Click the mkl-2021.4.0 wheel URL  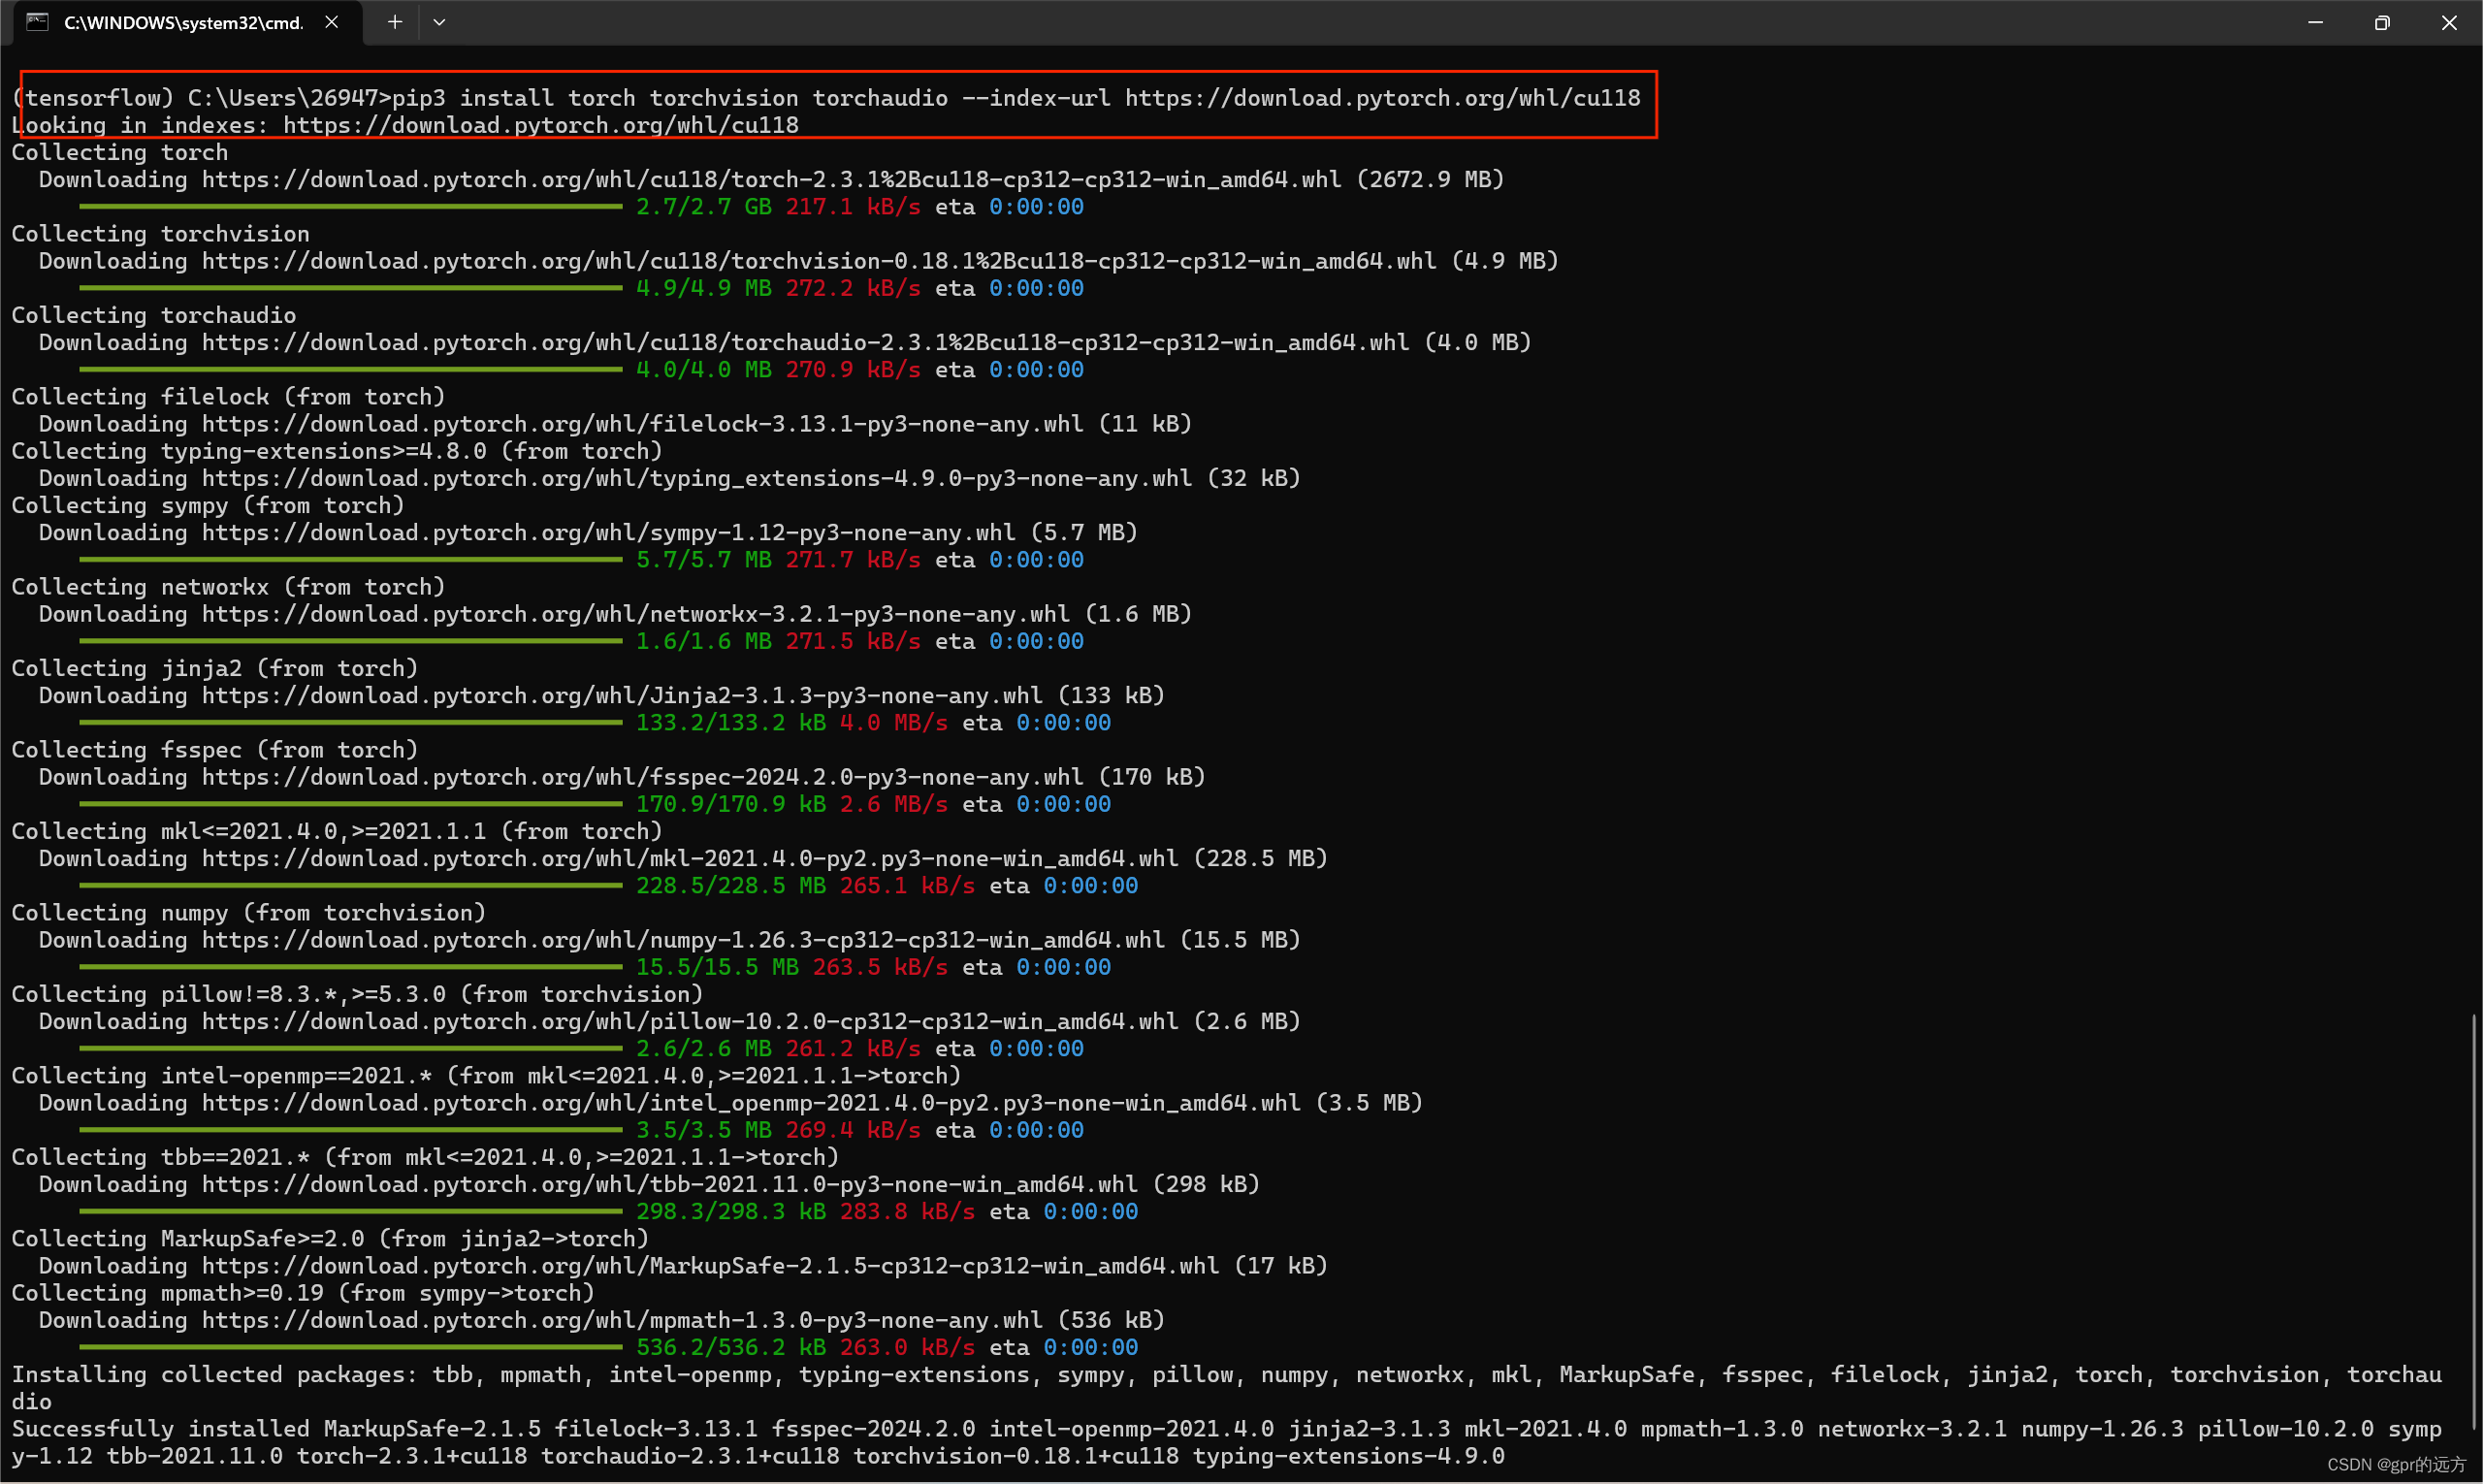pyautogui.click(x=690, y=858)
